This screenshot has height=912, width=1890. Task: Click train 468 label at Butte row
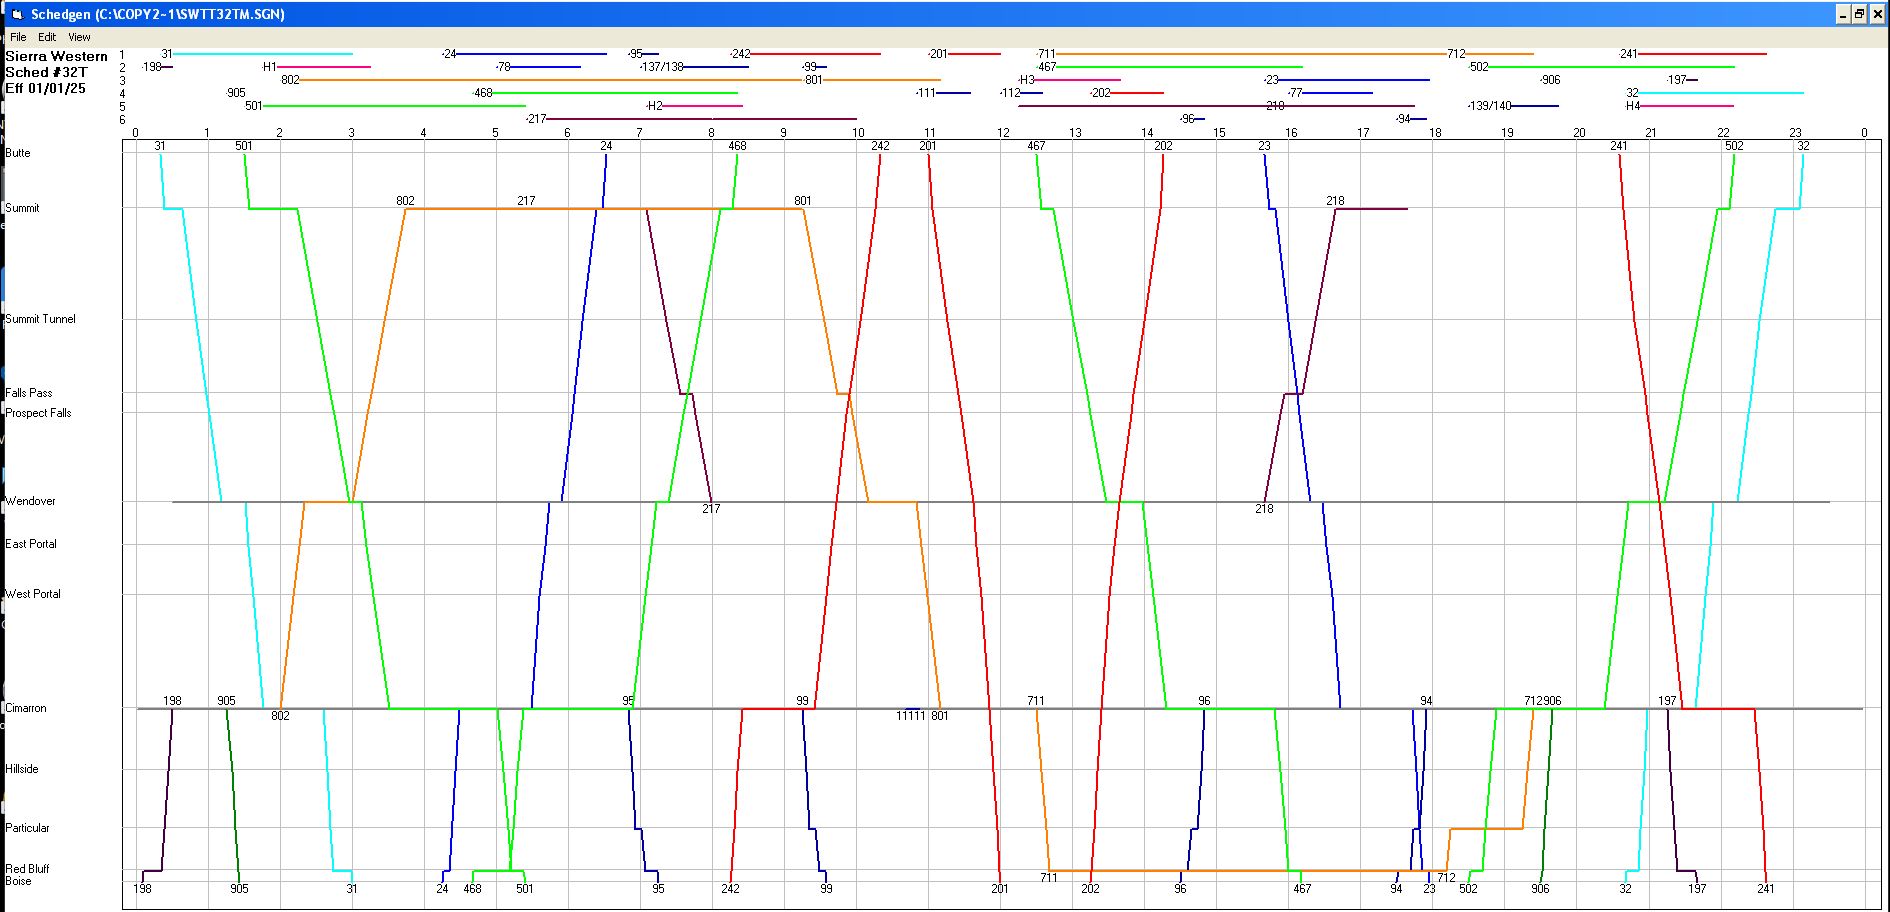[737, 146]
